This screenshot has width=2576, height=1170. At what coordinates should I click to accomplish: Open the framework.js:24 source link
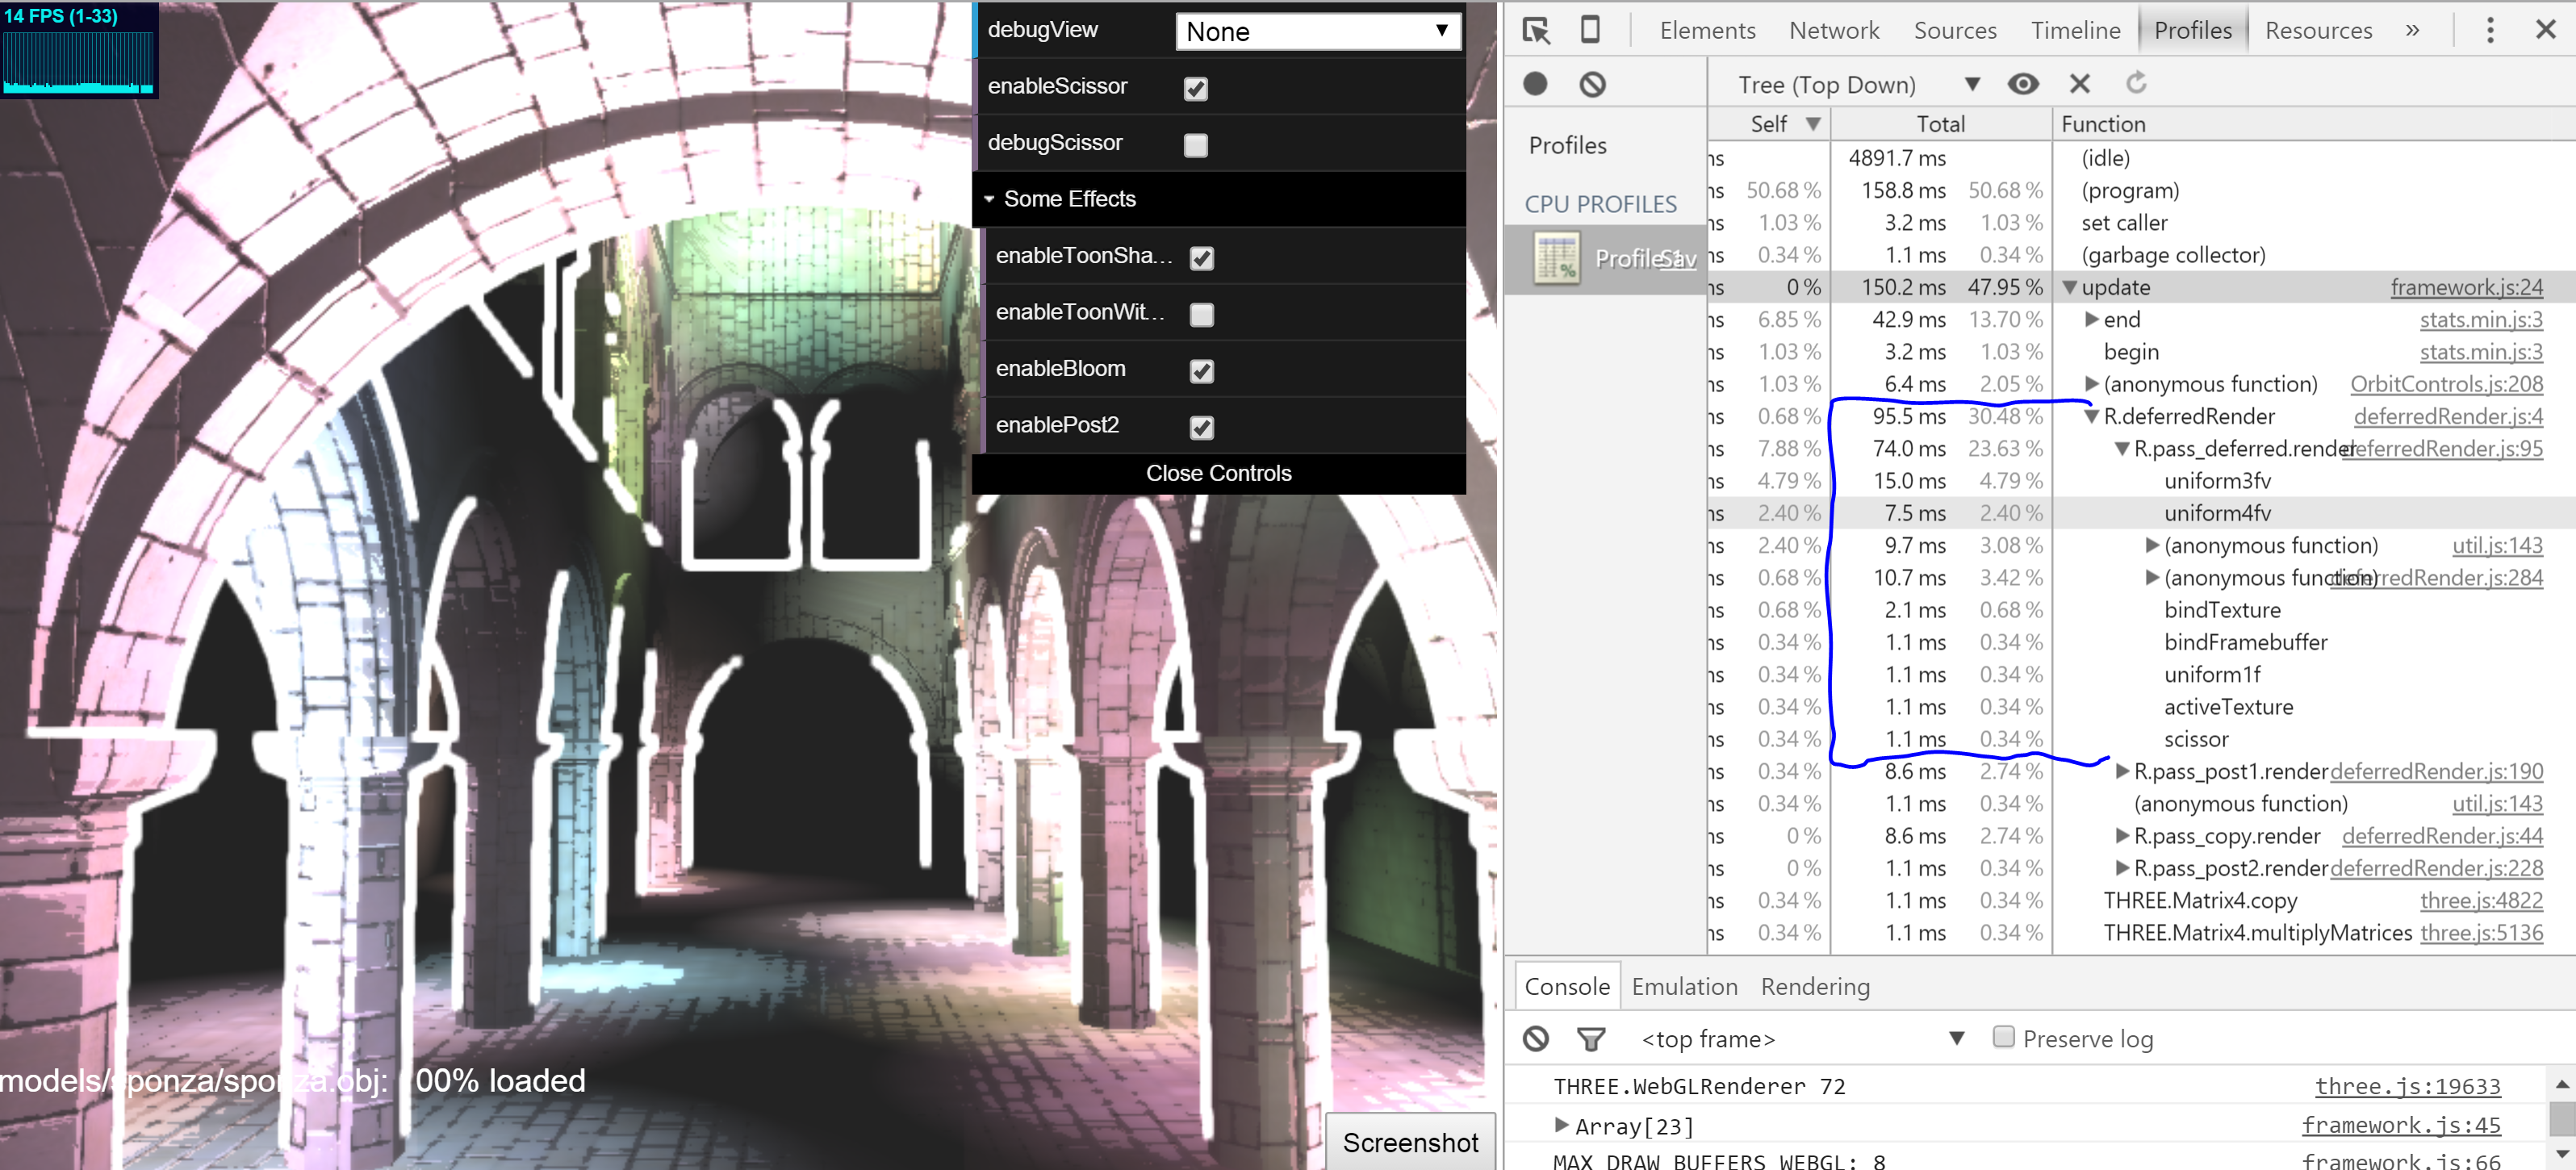[2466, 288]
